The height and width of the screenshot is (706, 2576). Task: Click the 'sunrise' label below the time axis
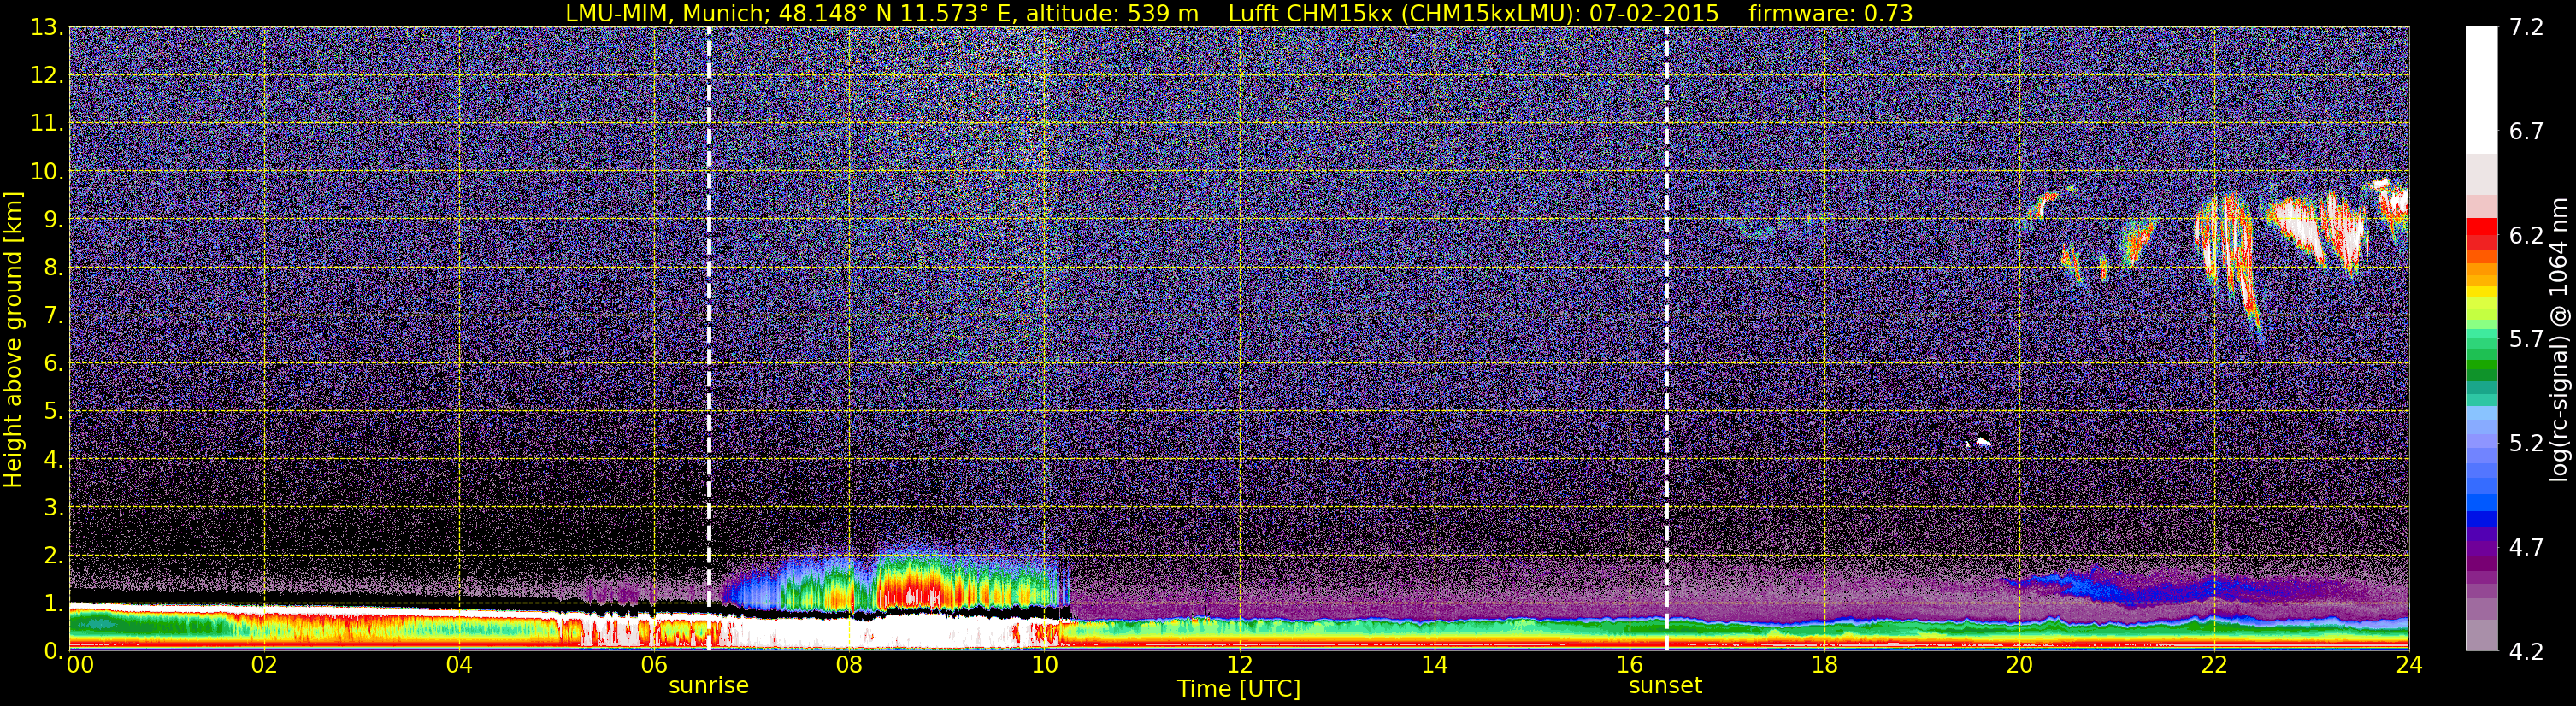click(708, 686)
